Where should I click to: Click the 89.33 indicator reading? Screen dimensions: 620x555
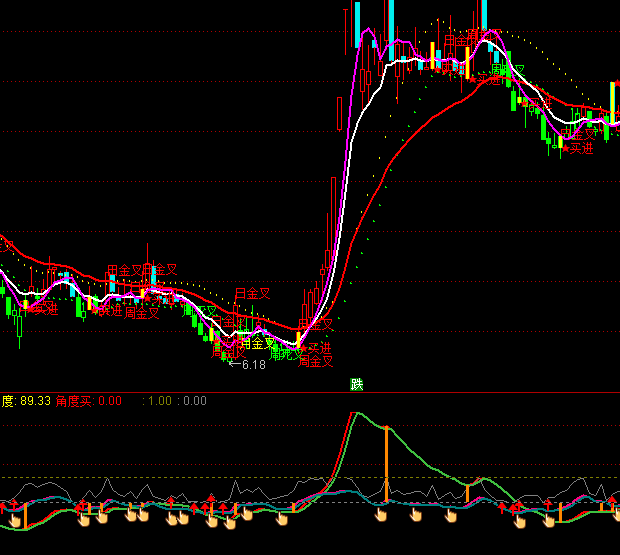point(35,401)
